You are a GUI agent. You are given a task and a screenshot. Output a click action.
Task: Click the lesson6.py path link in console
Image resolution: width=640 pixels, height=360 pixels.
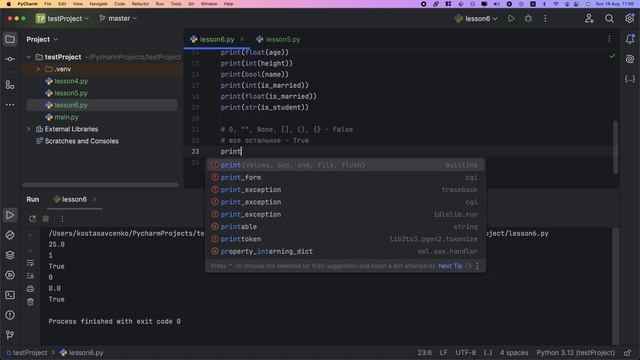517,233
